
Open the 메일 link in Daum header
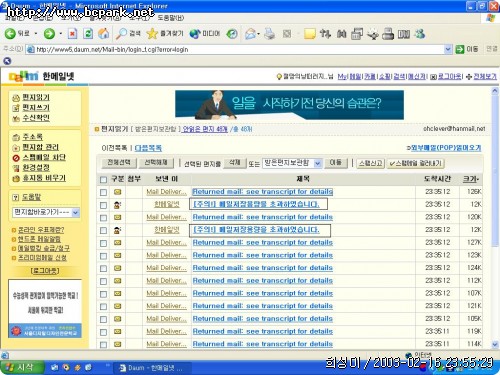(355, 77)
